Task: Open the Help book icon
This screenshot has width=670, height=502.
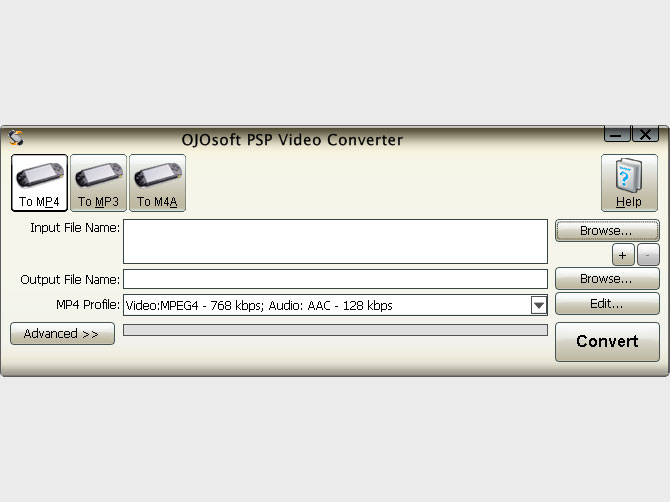Action: 628,183
